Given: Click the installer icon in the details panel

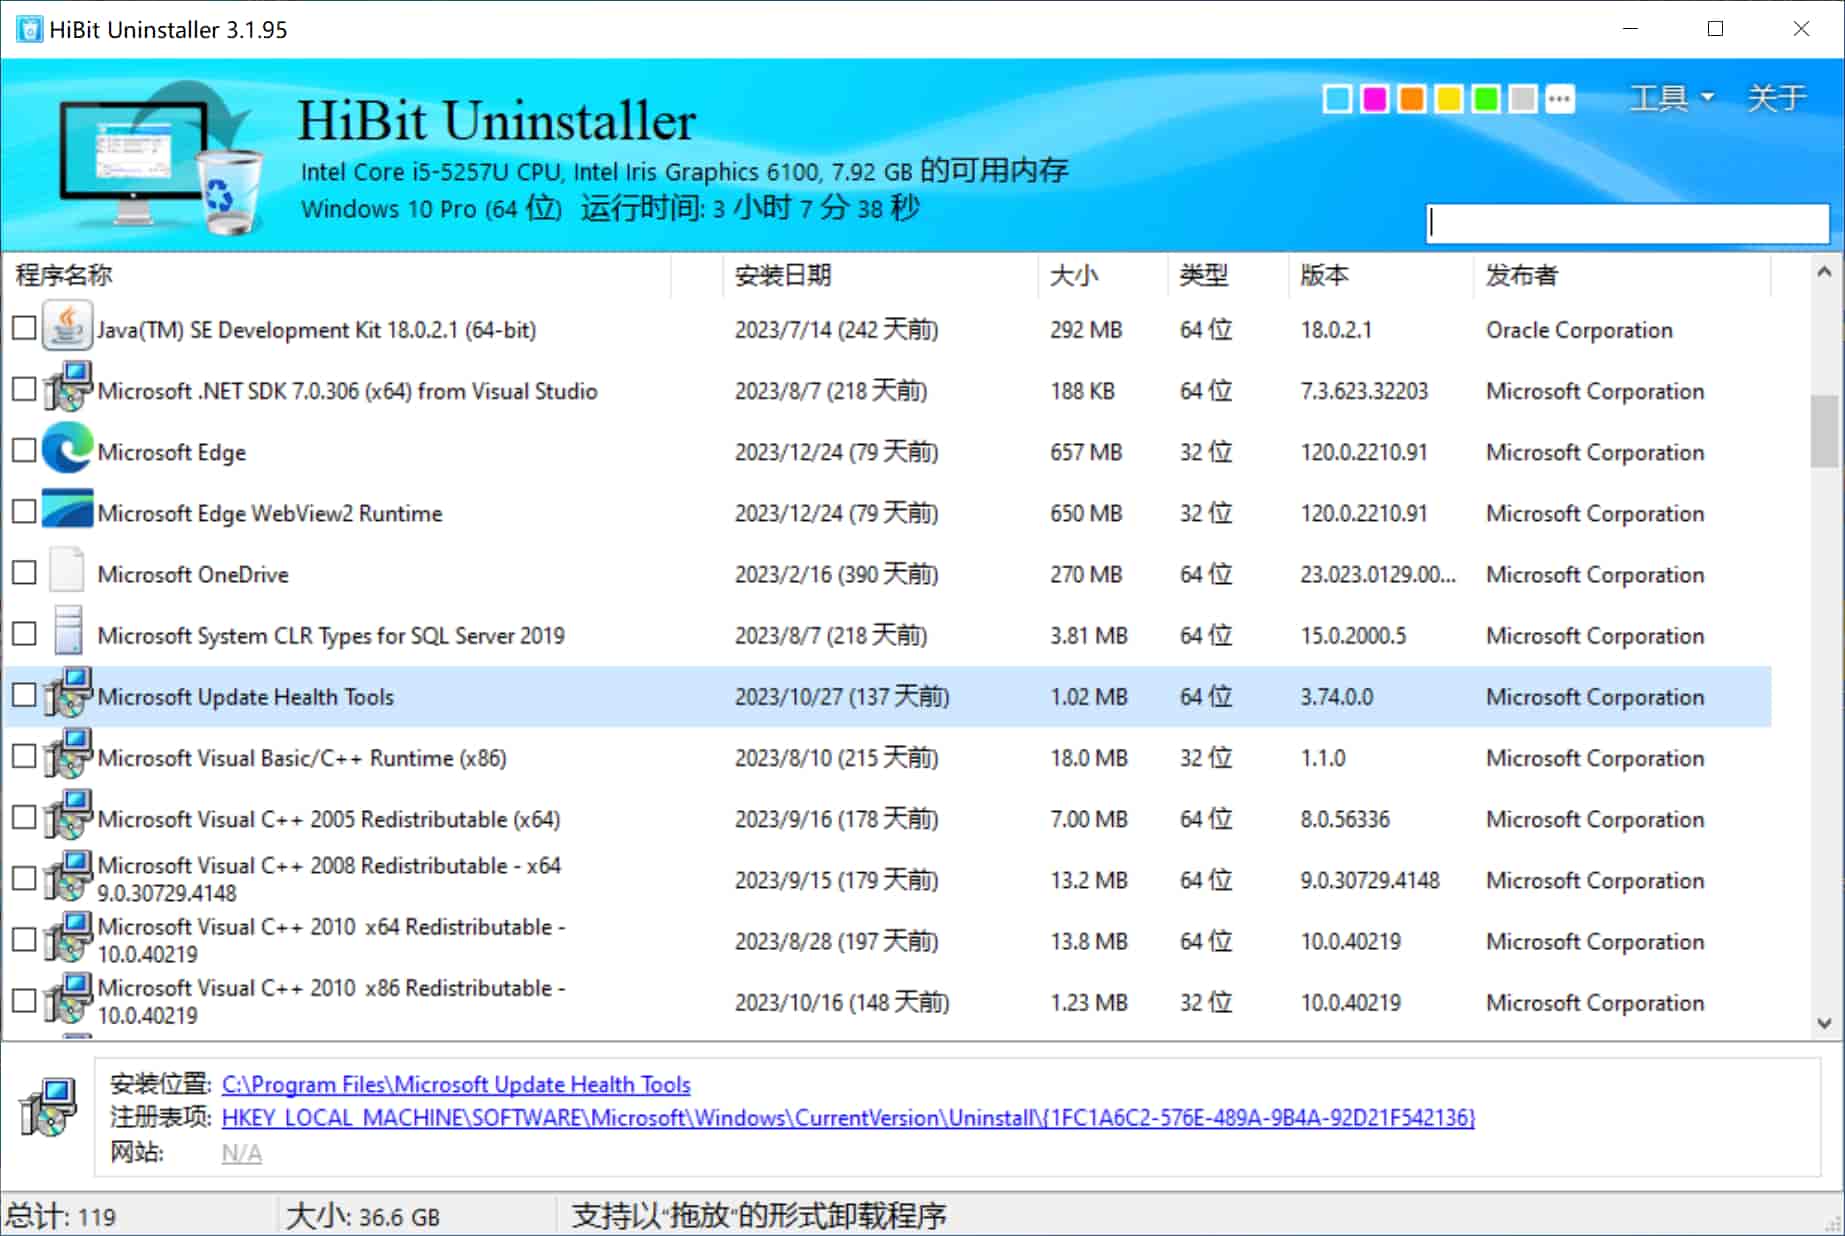Looking at the screenshot, I should [x=47, y=1106].
